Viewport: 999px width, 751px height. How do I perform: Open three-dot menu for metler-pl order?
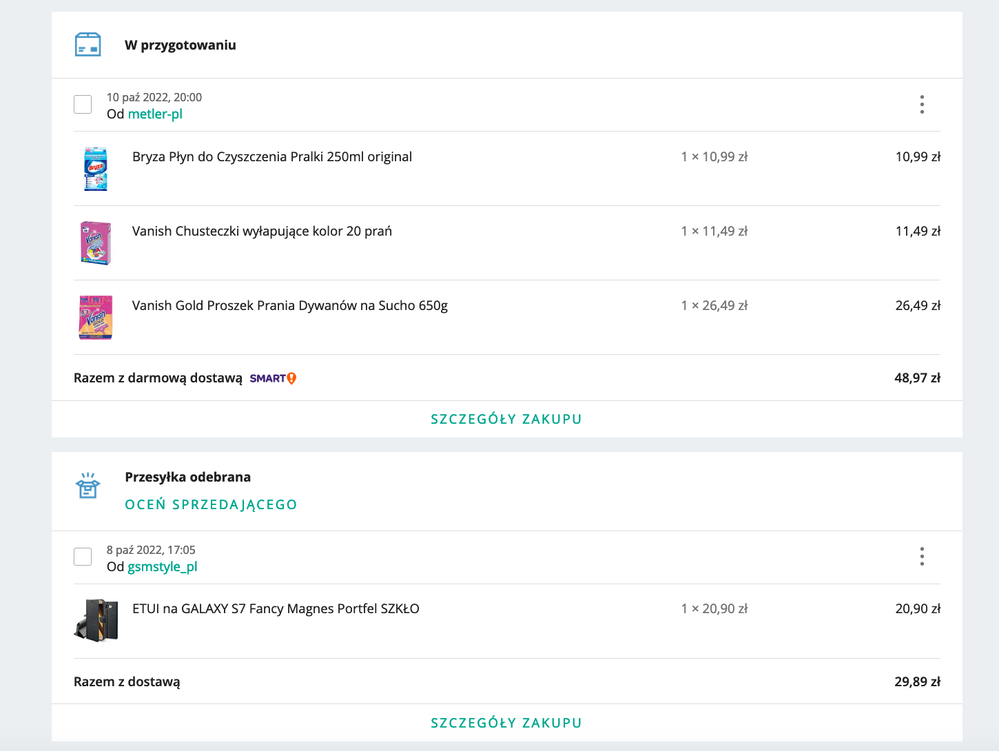[x=921, y=105]
